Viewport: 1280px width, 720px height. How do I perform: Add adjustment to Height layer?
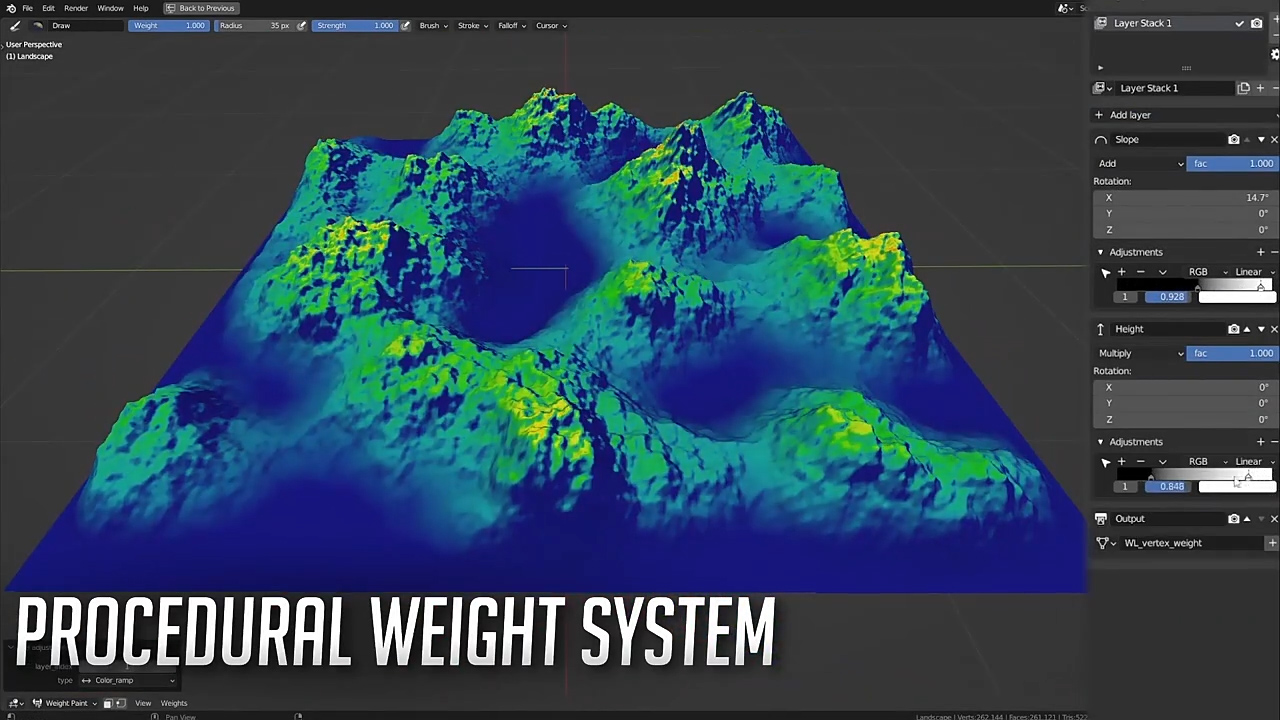coord(1260,442)
